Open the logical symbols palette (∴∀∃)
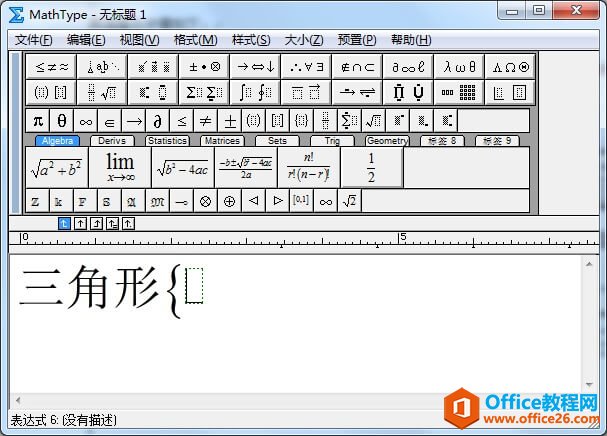 [306, 67]
